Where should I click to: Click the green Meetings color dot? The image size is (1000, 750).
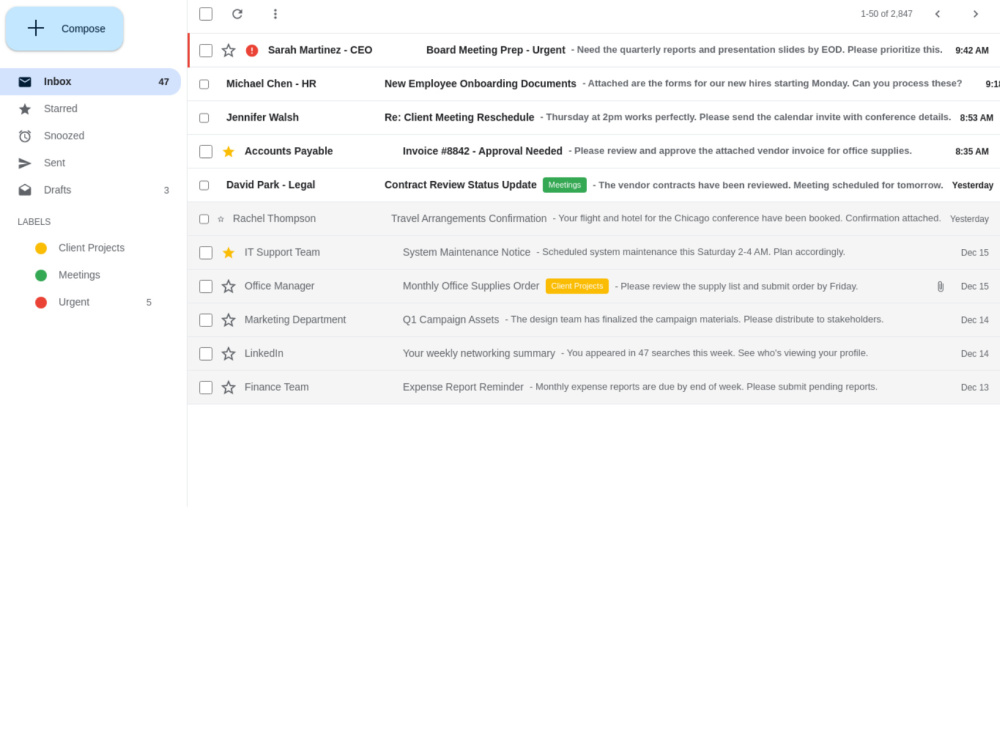(x=41, y=276)
